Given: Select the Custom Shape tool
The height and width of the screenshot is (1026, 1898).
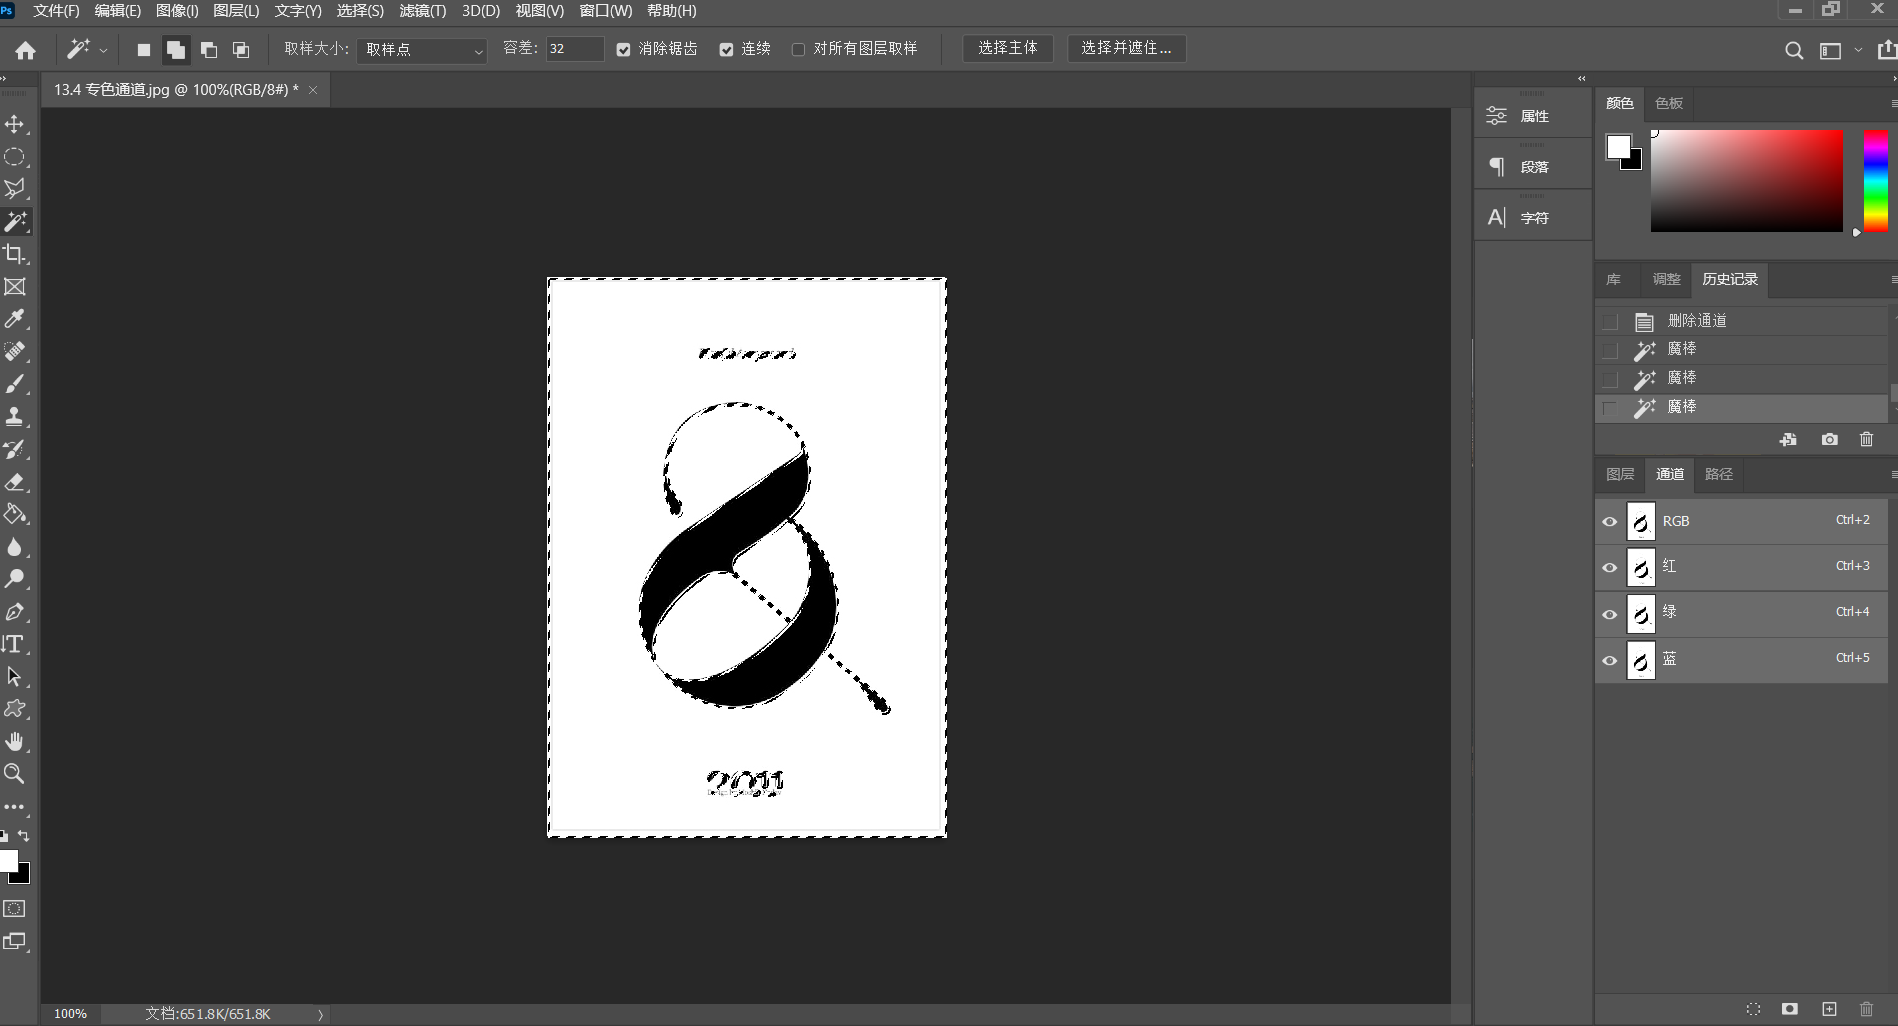Looking at the screenshot, I should coord(15,709).
